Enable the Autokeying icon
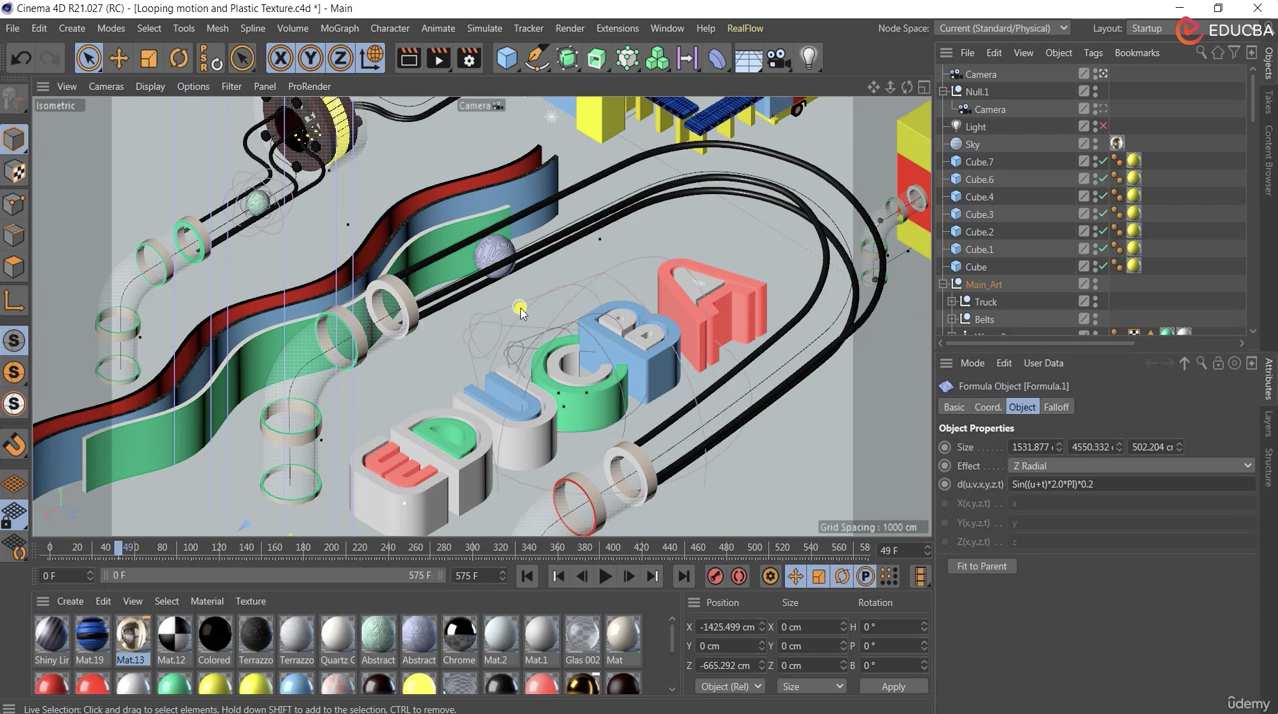This screenshot has width=1278, height=714. pyautogui.click(x=738, y=576)
